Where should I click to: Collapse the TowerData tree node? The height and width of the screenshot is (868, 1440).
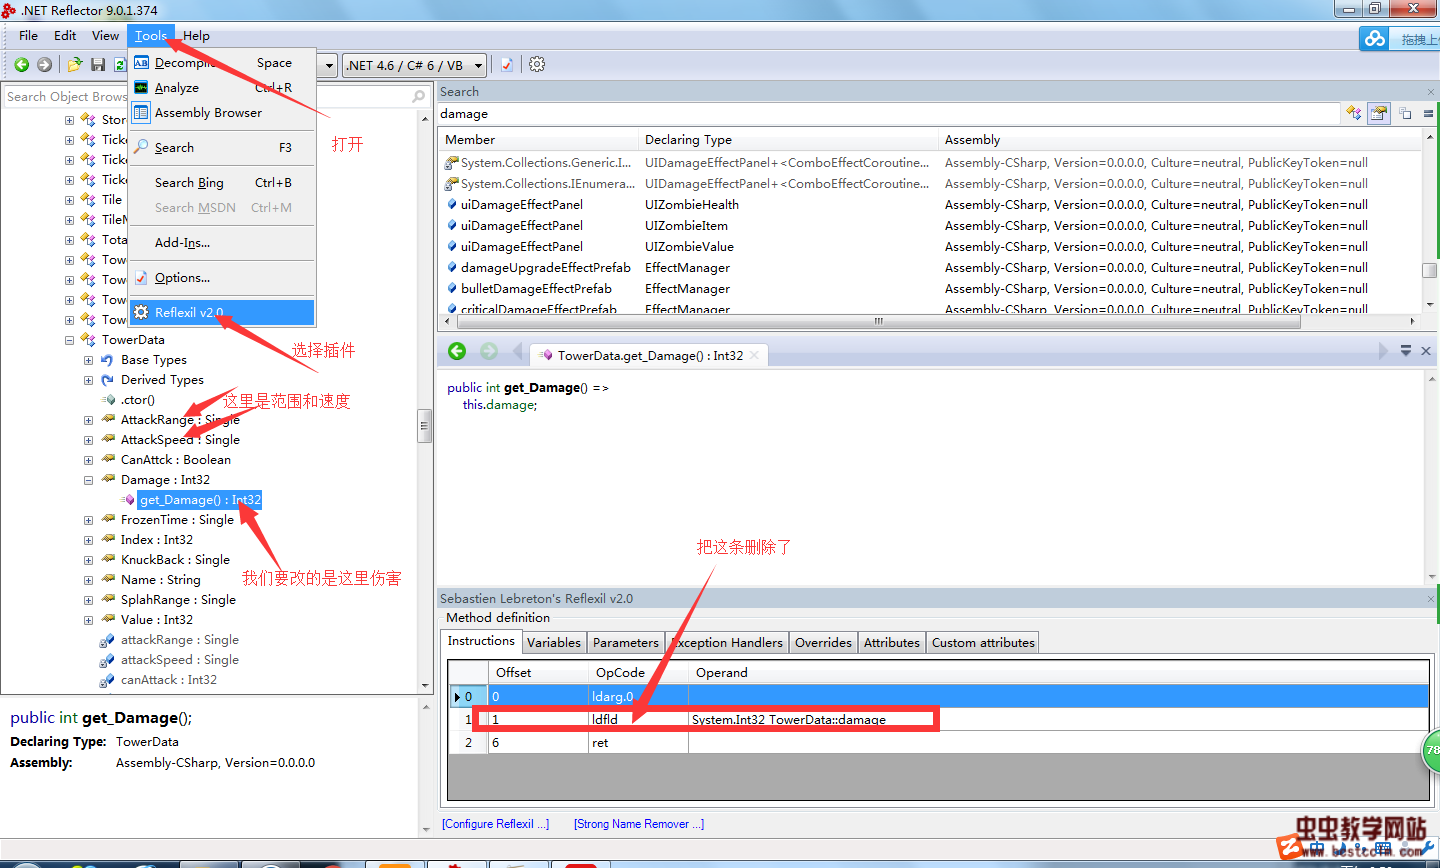click(x=69, y=340)
